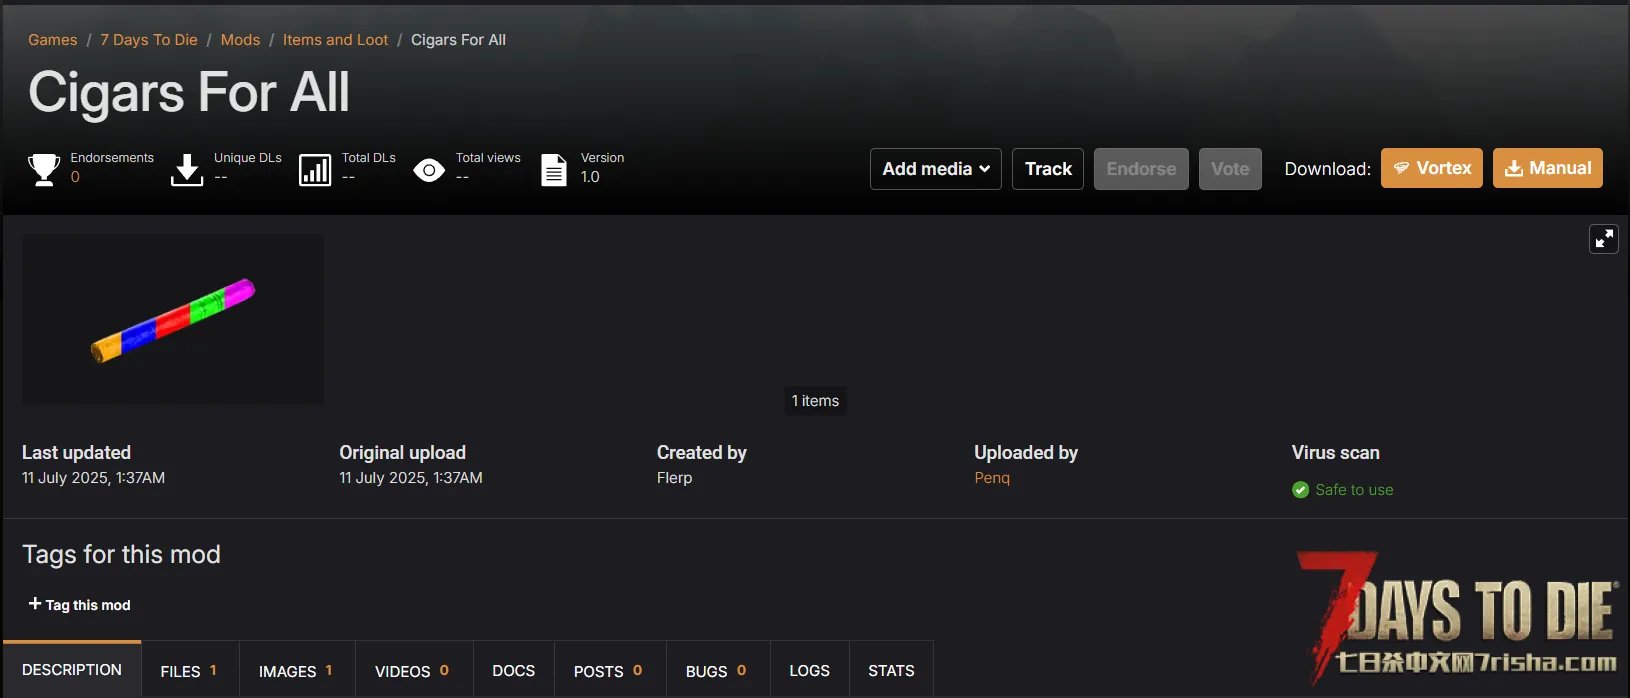1630x698 pixels.
Task: Click the Endorsements trophy icon
Action: 44,169
